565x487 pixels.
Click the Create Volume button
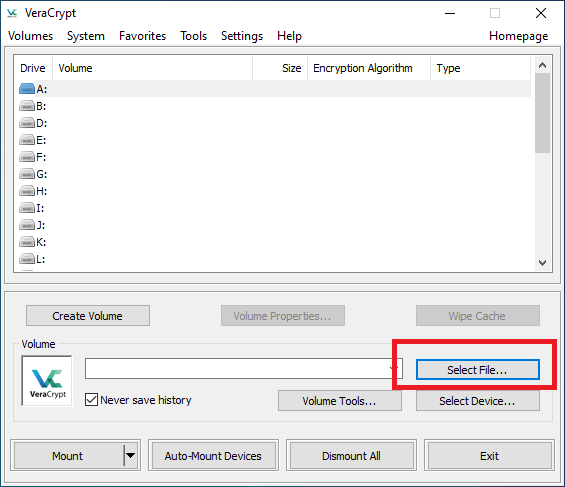coord(88,316)
